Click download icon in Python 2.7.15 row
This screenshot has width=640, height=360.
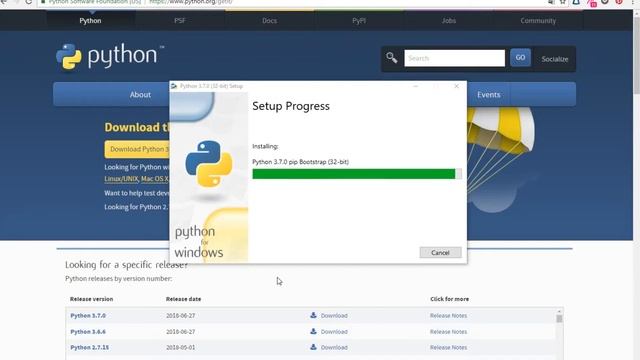point(313,347)
